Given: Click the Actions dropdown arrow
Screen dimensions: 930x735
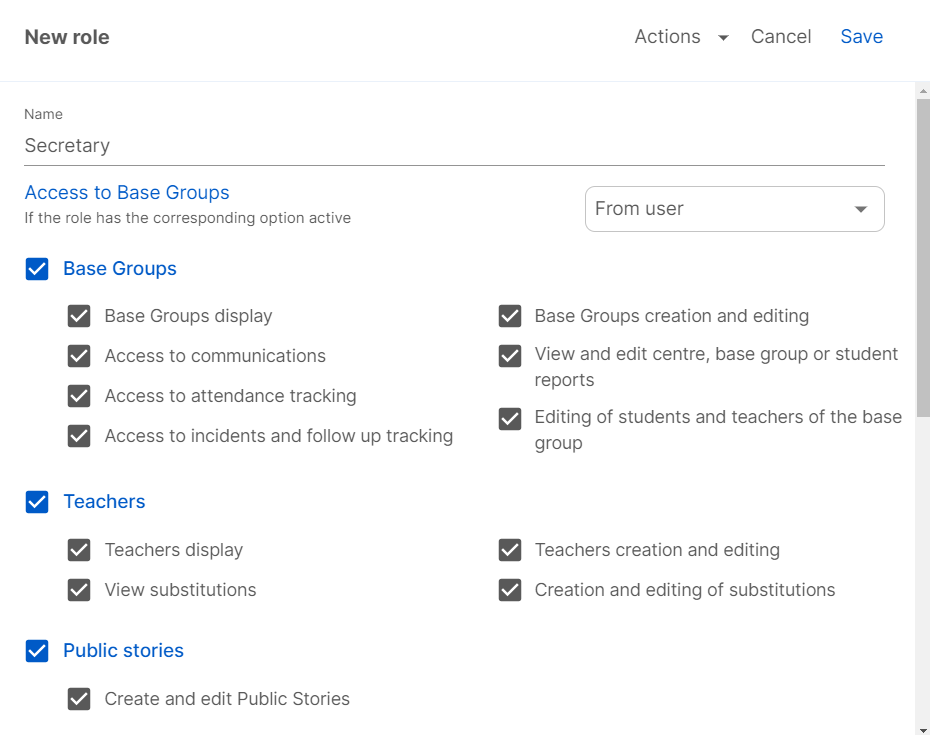Looking at the screenshot, I should (x=723, y=38).
